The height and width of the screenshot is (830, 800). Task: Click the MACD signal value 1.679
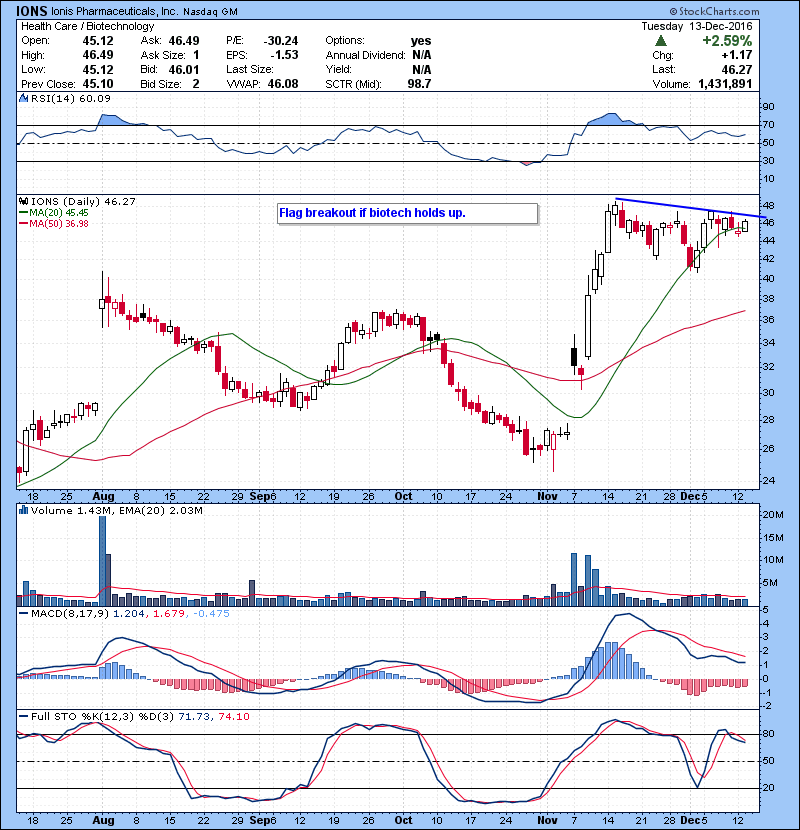[169, 614]
